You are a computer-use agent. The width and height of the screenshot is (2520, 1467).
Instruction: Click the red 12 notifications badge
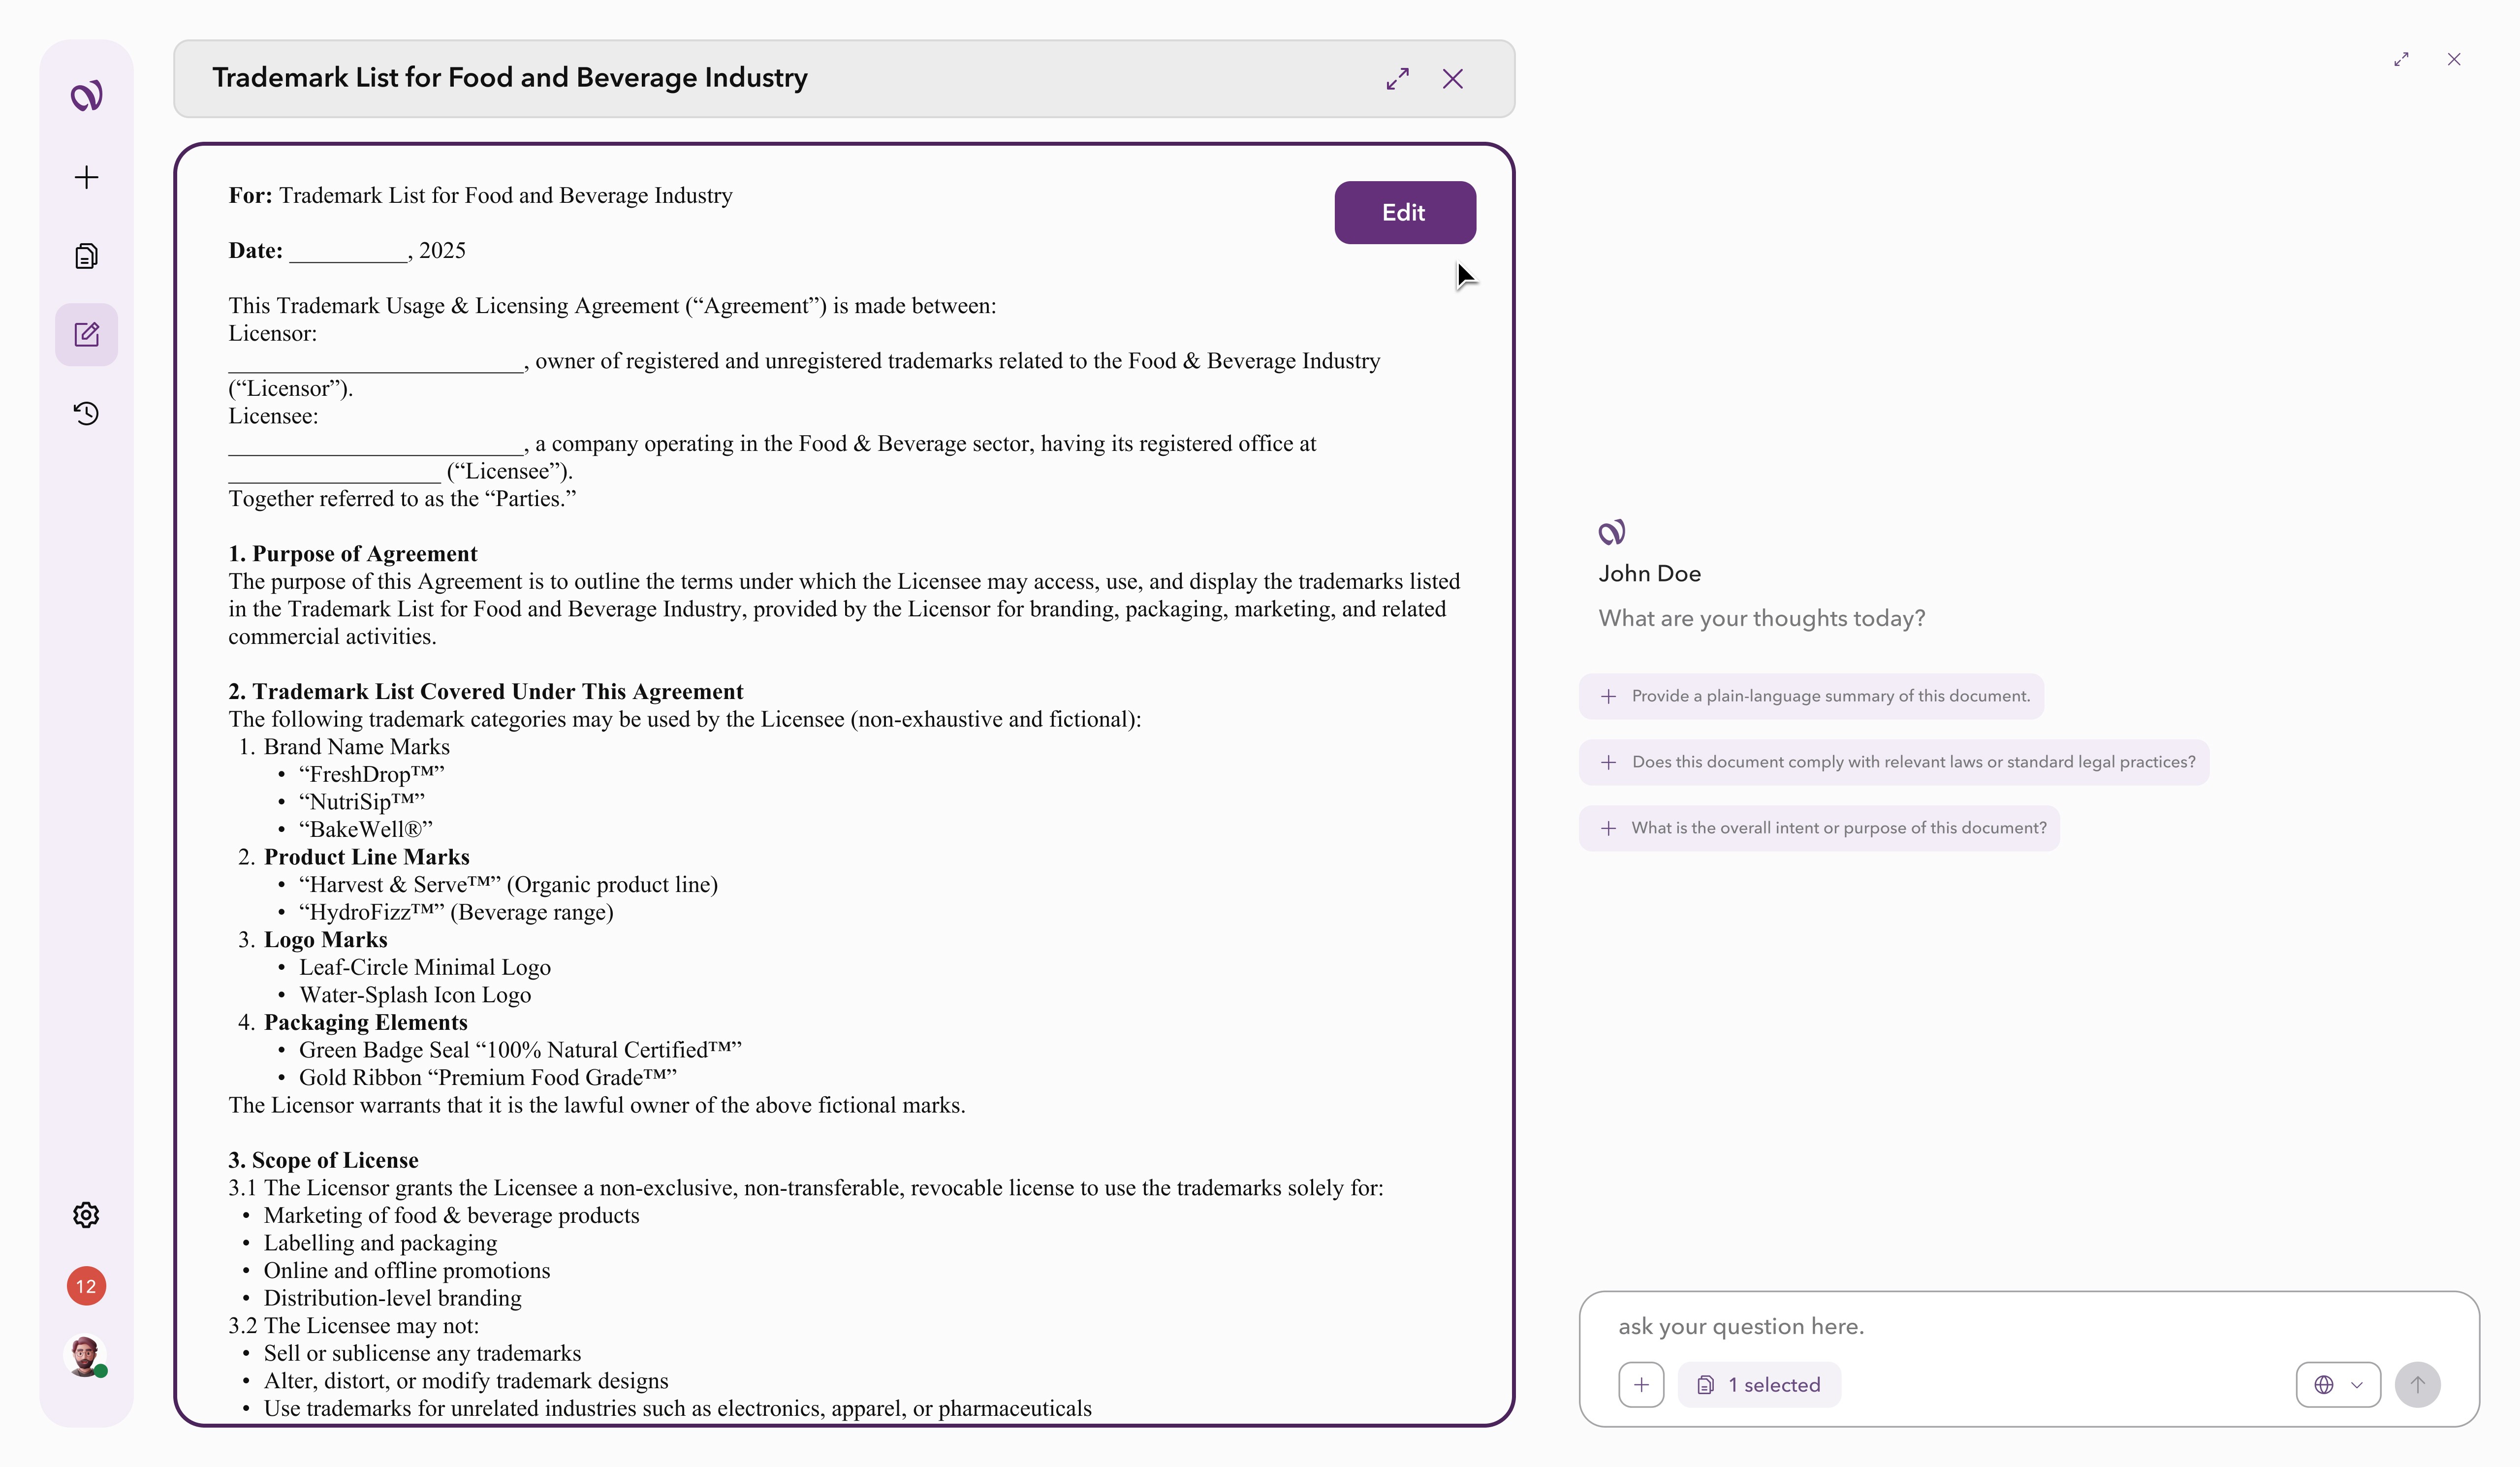(x=86, y=1286)
